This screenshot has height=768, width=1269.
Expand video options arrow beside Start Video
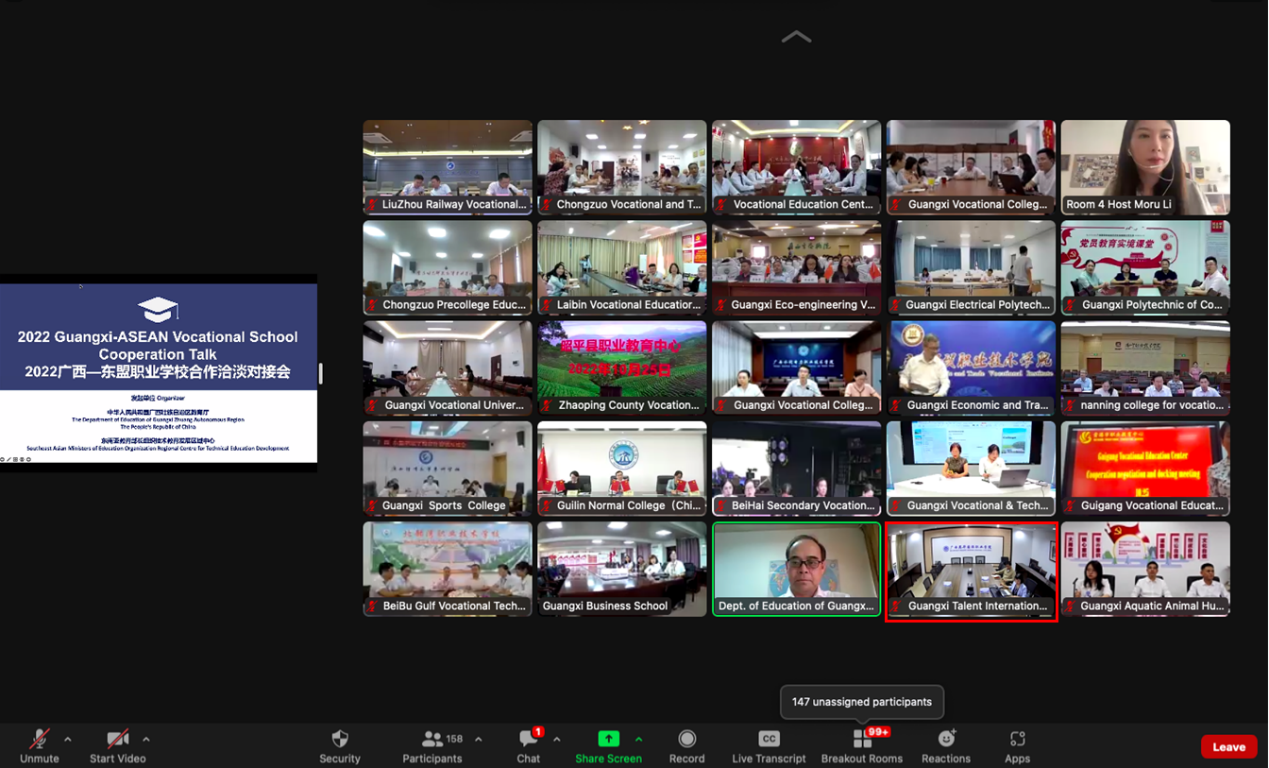point(146,740)
